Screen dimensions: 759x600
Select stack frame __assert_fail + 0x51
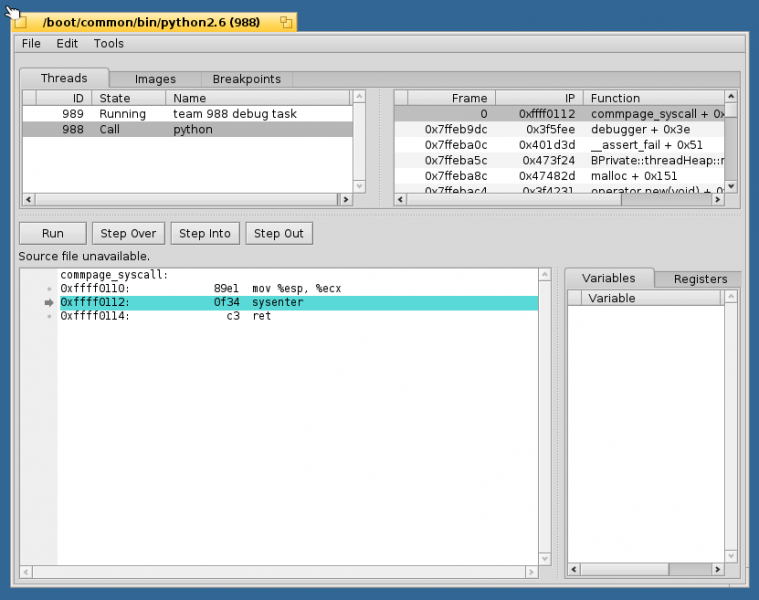coord(559,145)
